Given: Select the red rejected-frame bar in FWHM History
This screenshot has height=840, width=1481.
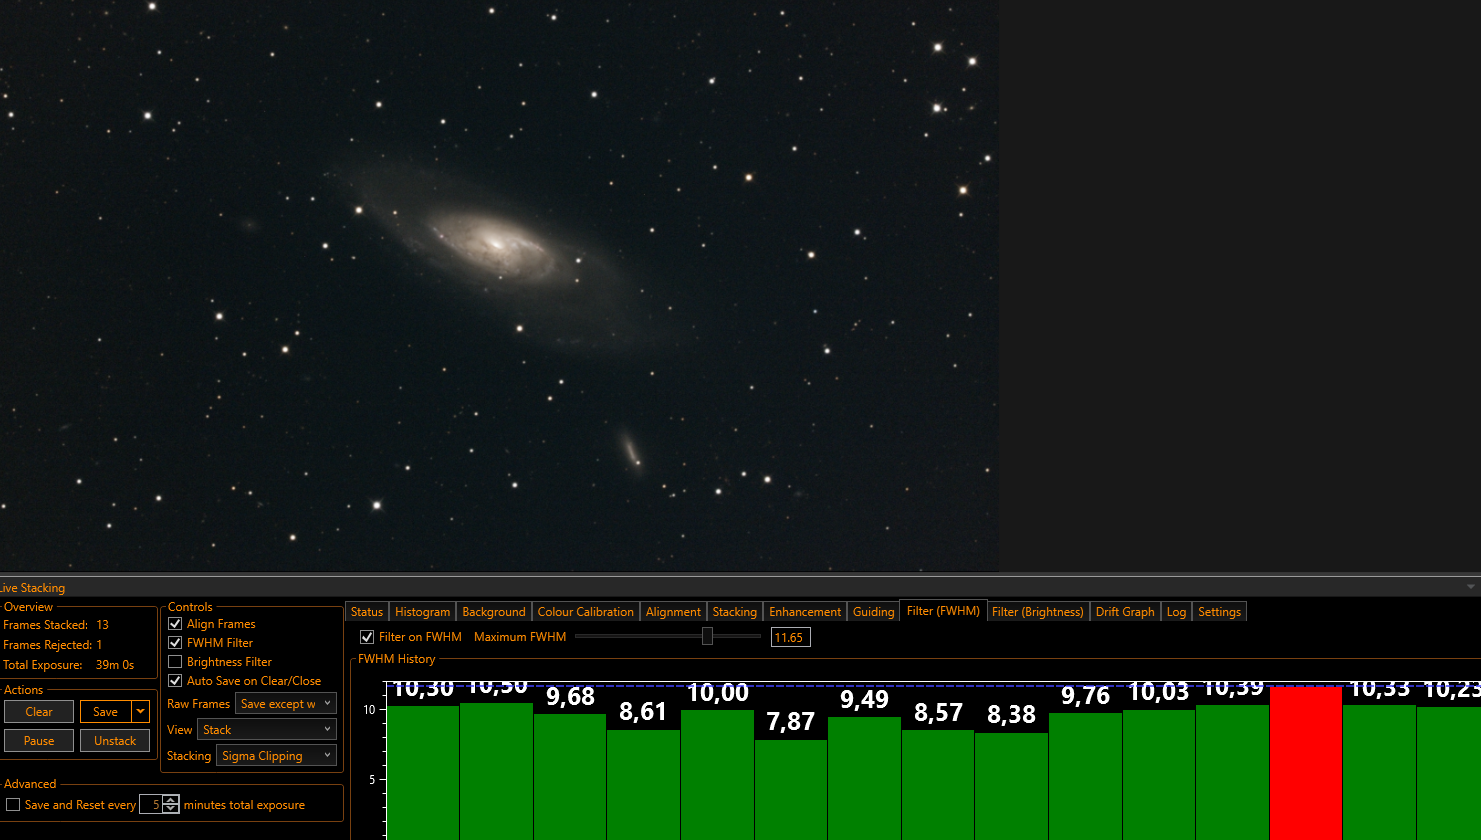Looking at the screenshot, I should (x=1306, y=763).
